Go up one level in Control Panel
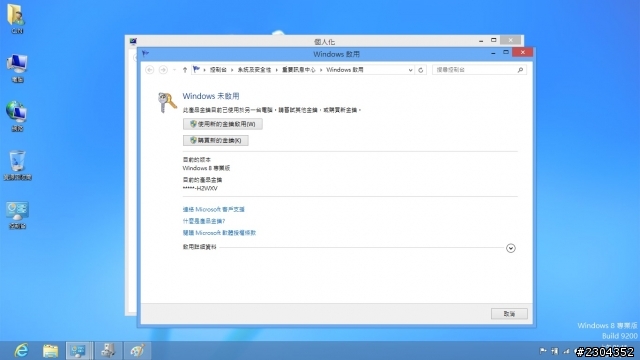Viewport: 640px width, 360px height. pos(185,70)
